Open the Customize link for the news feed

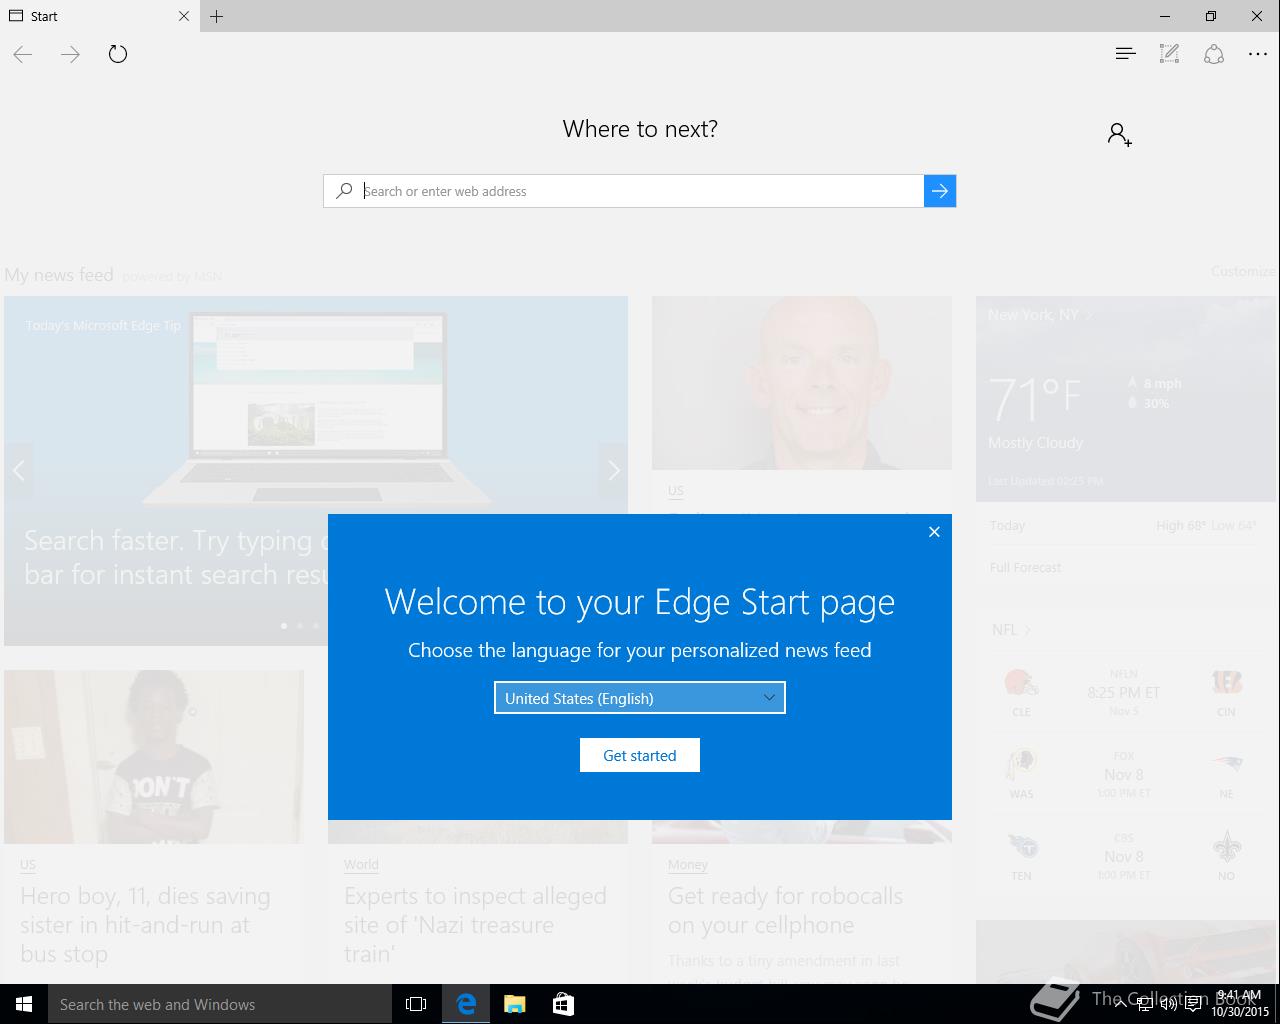1243,271
